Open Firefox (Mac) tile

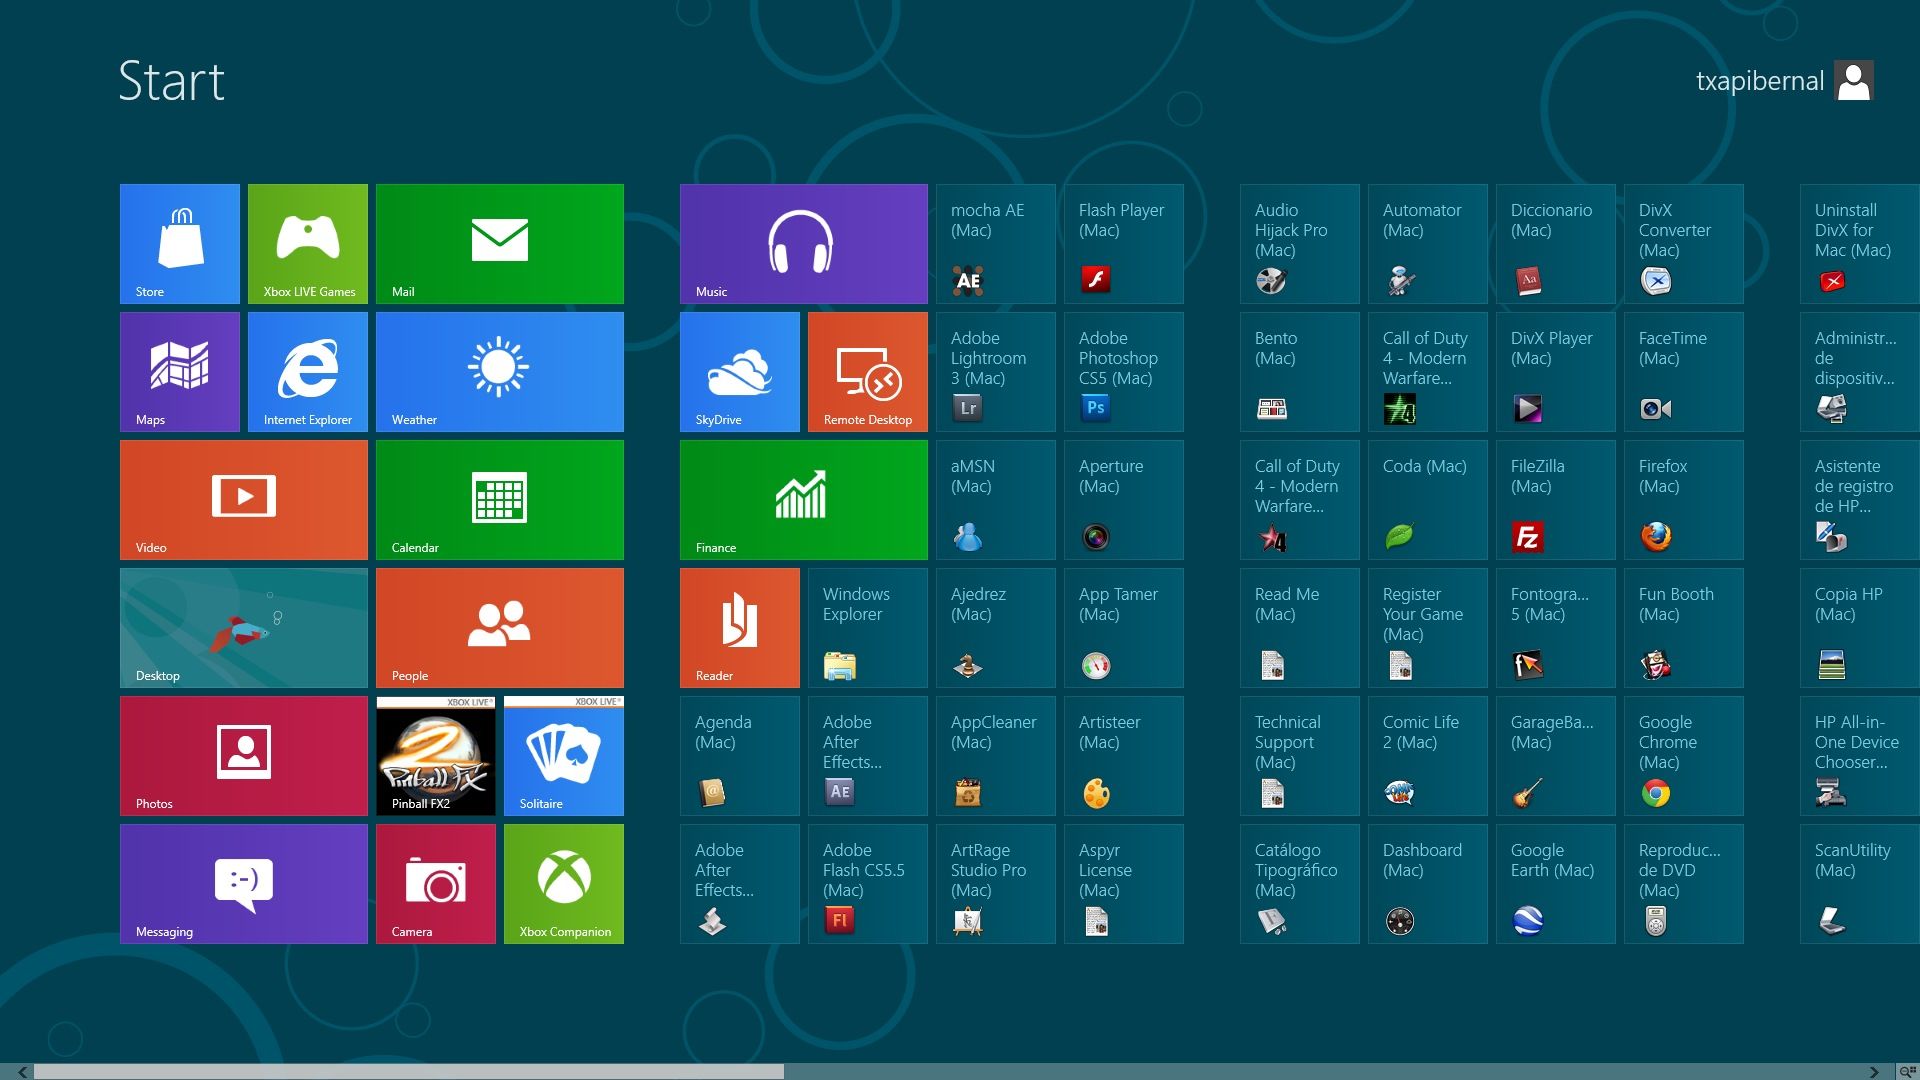tap(1683, 499)
